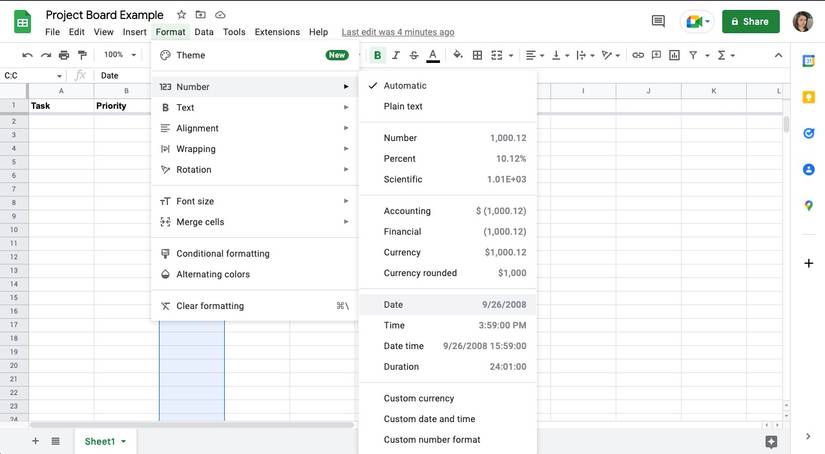Open the Contacts side panel icon
Viewport: 825px width, 454px height.
pyautogui.click(x=808, y=169)
